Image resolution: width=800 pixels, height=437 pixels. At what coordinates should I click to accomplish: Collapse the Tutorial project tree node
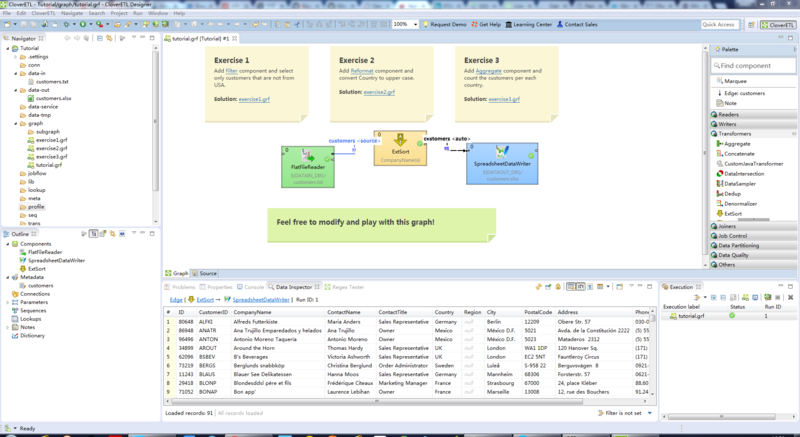(x=8, y=48)
